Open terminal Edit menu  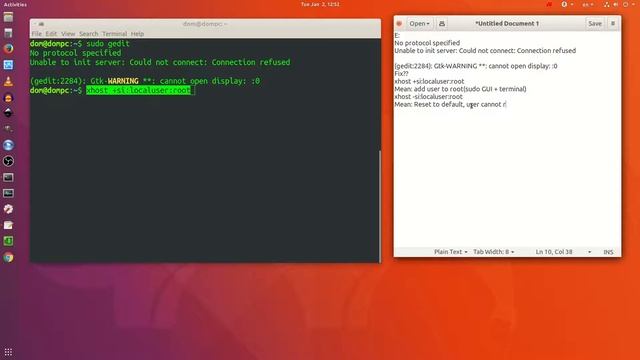tap(51, 33)
